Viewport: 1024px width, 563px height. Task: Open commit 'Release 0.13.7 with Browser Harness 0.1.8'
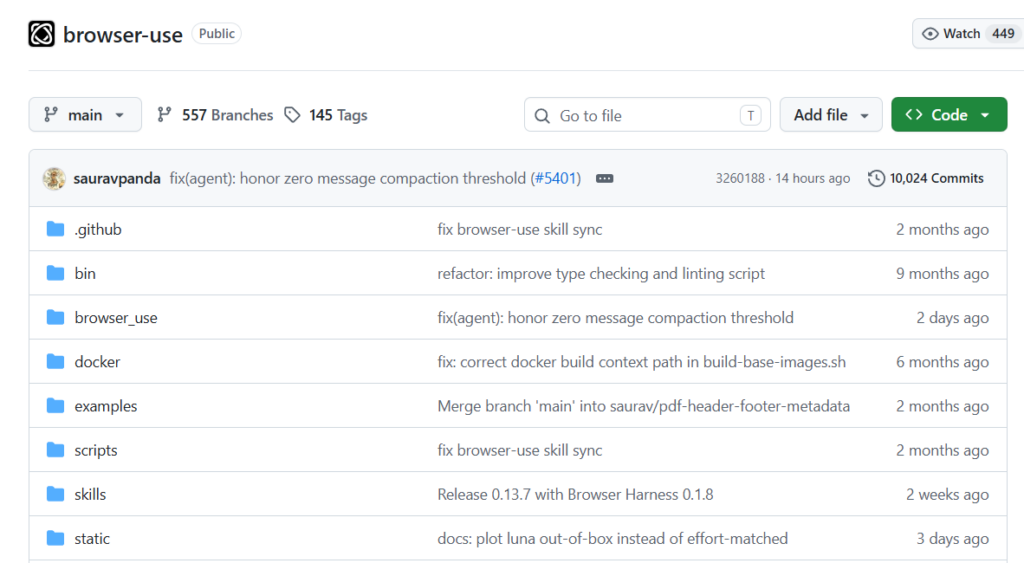575,494
